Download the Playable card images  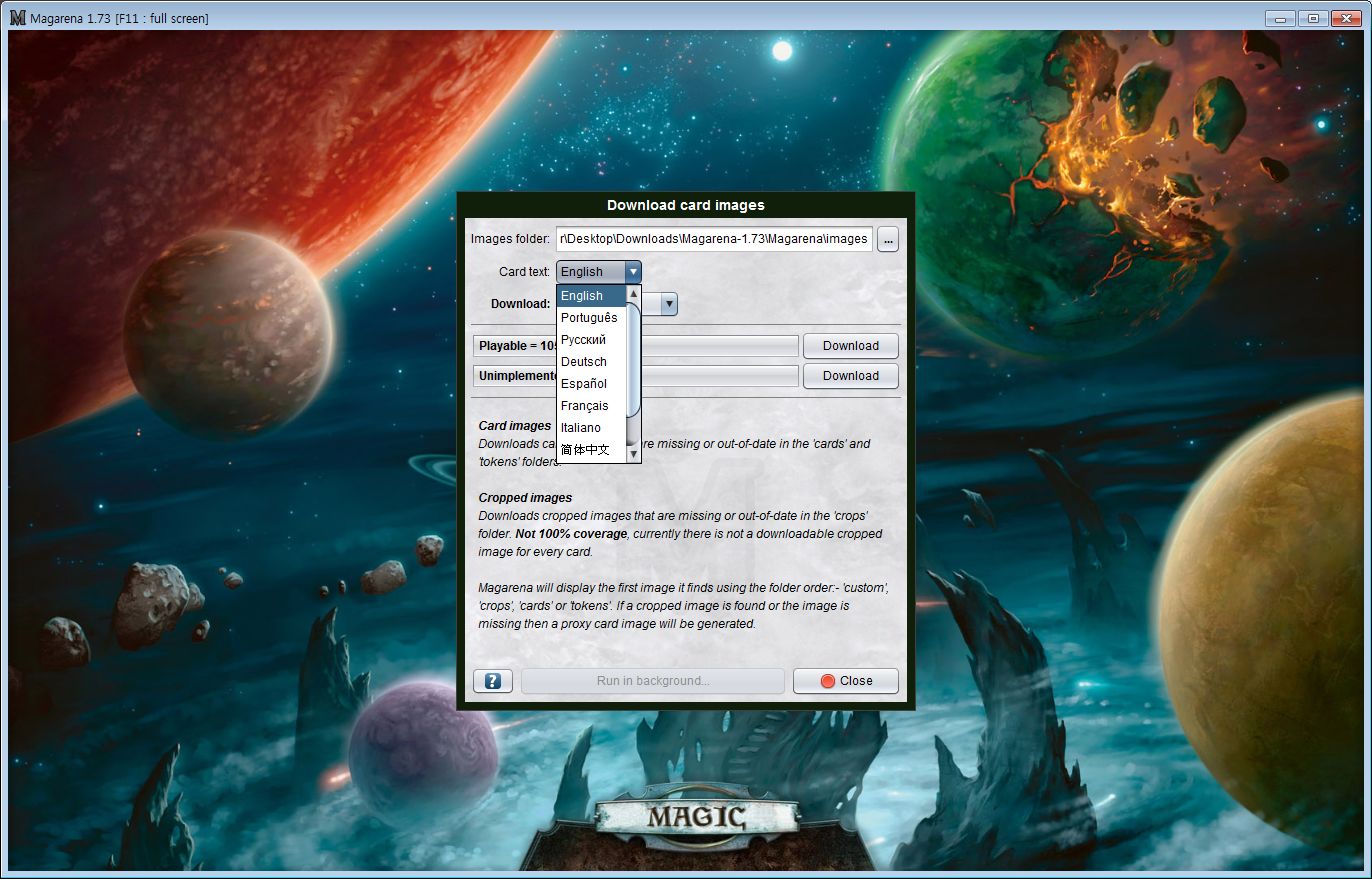850,346
